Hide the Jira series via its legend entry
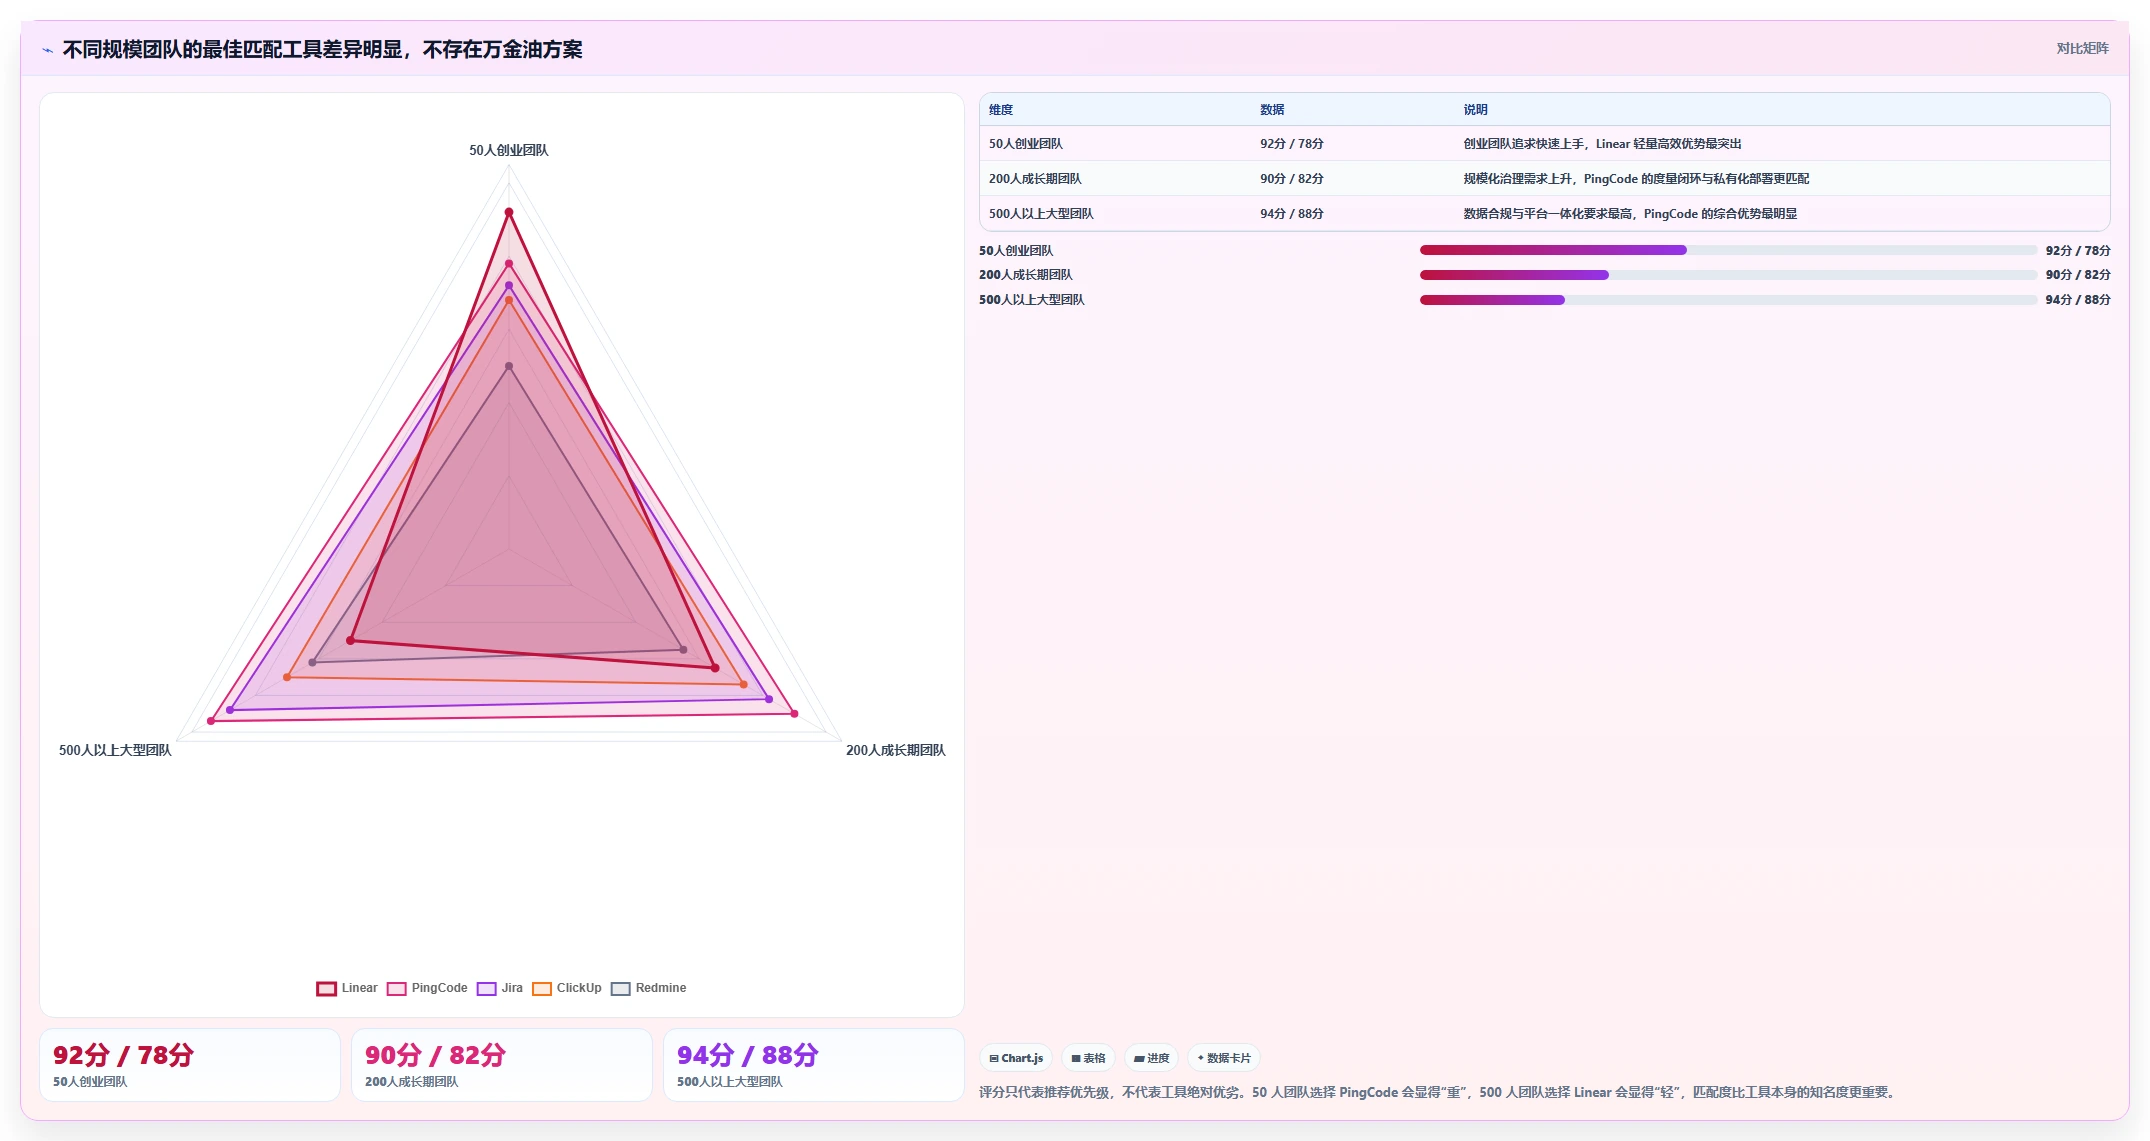 (x=500, y=988)
